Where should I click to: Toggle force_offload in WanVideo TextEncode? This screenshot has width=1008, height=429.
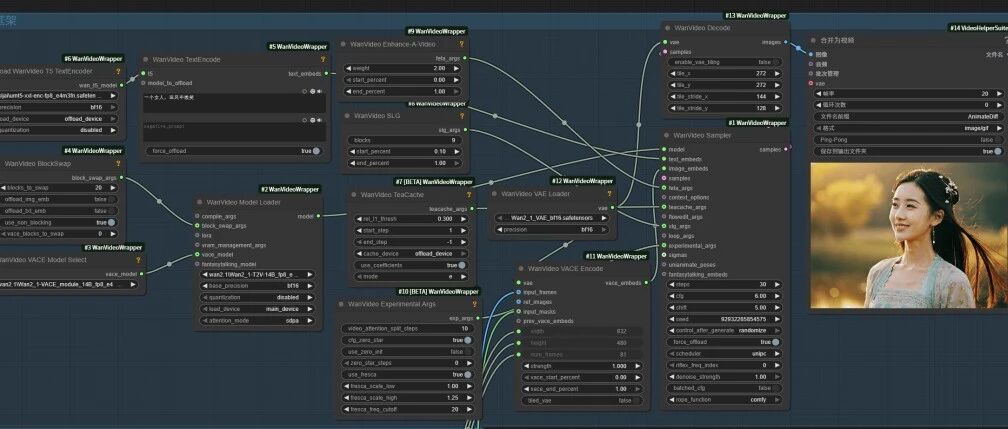point(234,151)
